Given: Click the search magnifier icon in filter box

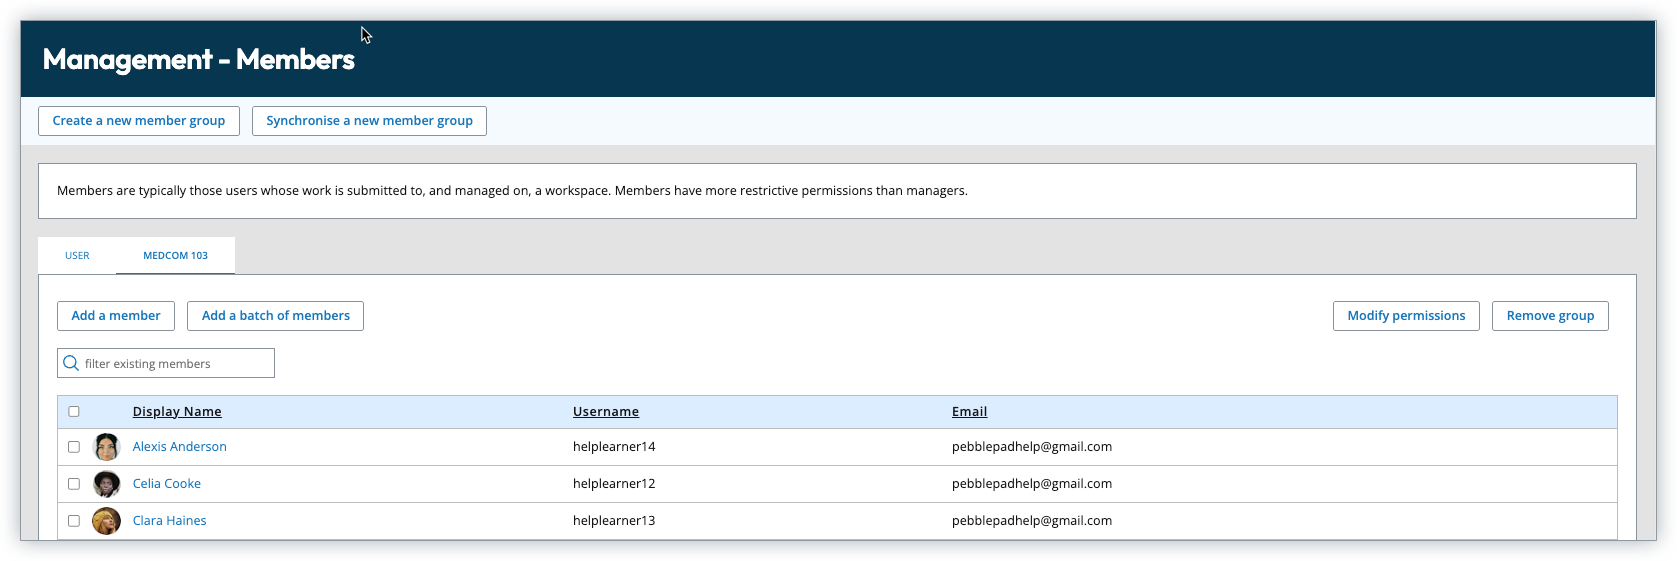Looking at the screenshot, I should point(71,363).
